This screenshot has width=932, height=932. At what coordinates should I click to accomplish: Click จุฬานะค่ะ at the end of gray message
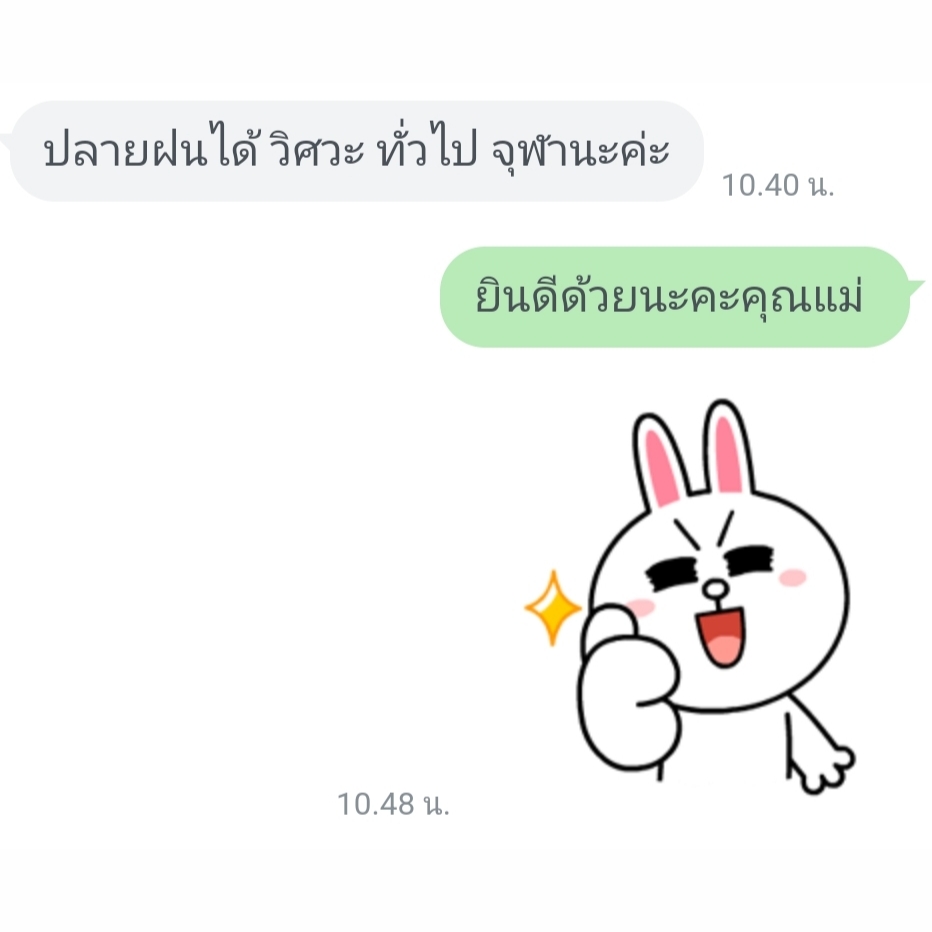(x=581, y=151)
